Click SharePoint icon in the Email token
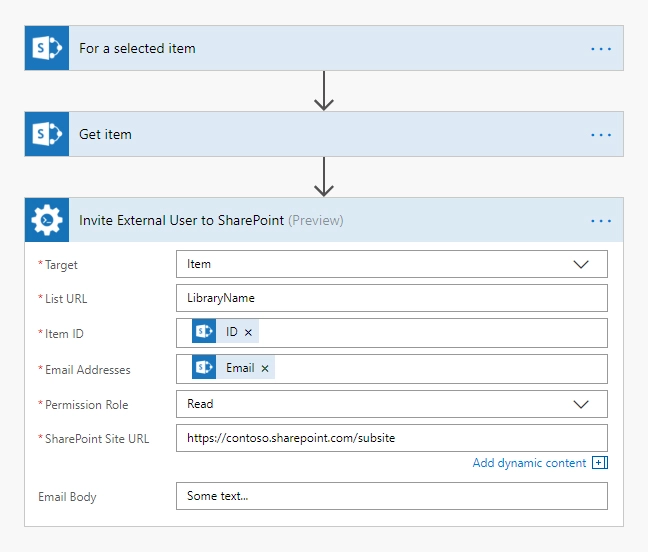This screenshot has width=648, height=552. [x=204, y=367]
